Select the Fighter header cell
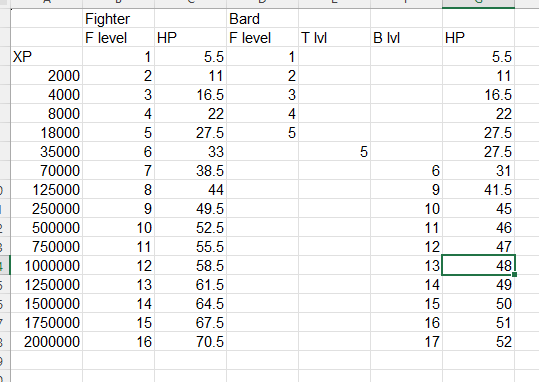 118,19
